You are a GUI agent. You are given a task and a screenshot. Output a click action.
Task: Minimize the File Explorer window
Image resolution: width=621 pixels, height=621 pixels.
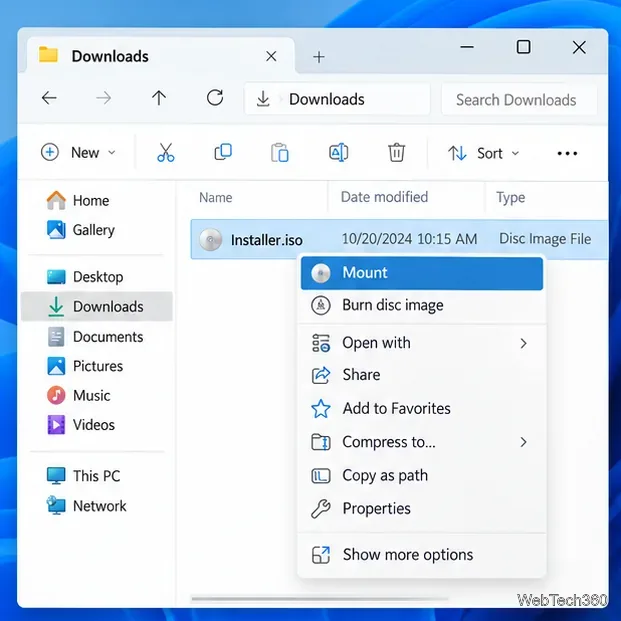[x=467, y=47]
